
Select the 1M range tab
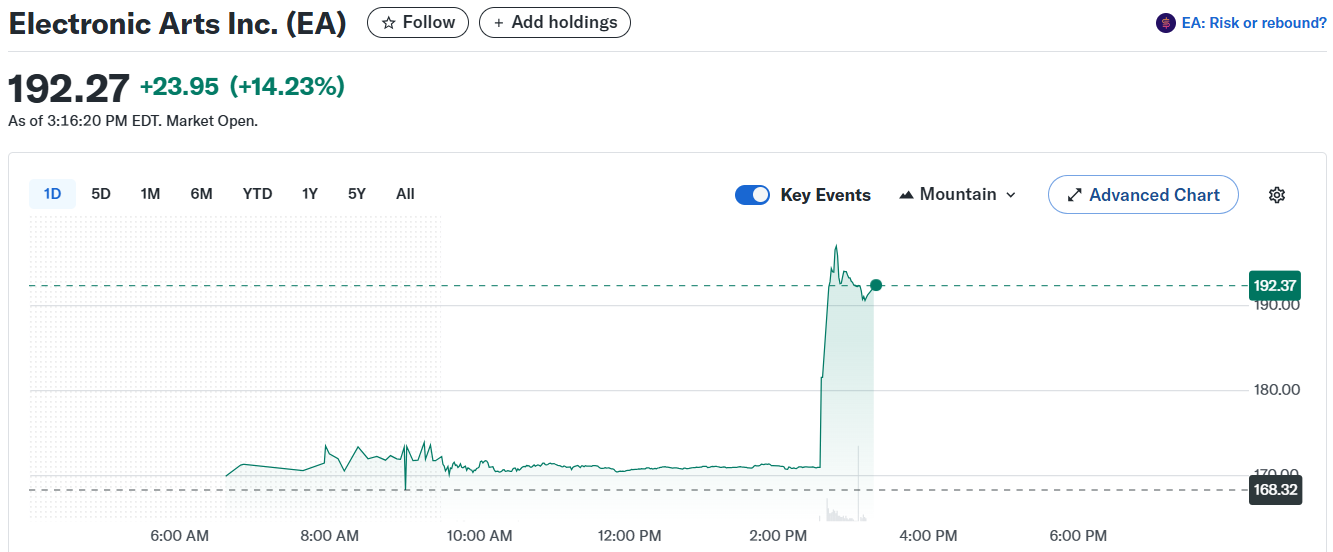point(150,194)
